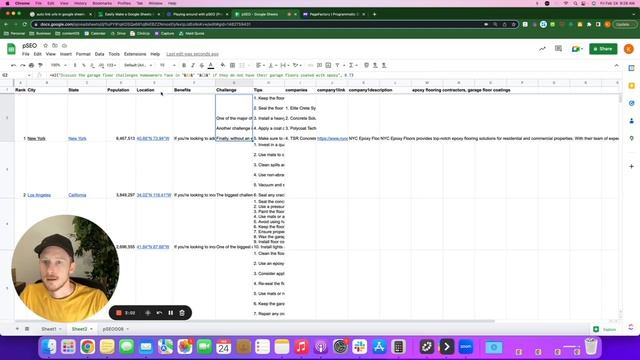Open the text color picker

[211, 65]
